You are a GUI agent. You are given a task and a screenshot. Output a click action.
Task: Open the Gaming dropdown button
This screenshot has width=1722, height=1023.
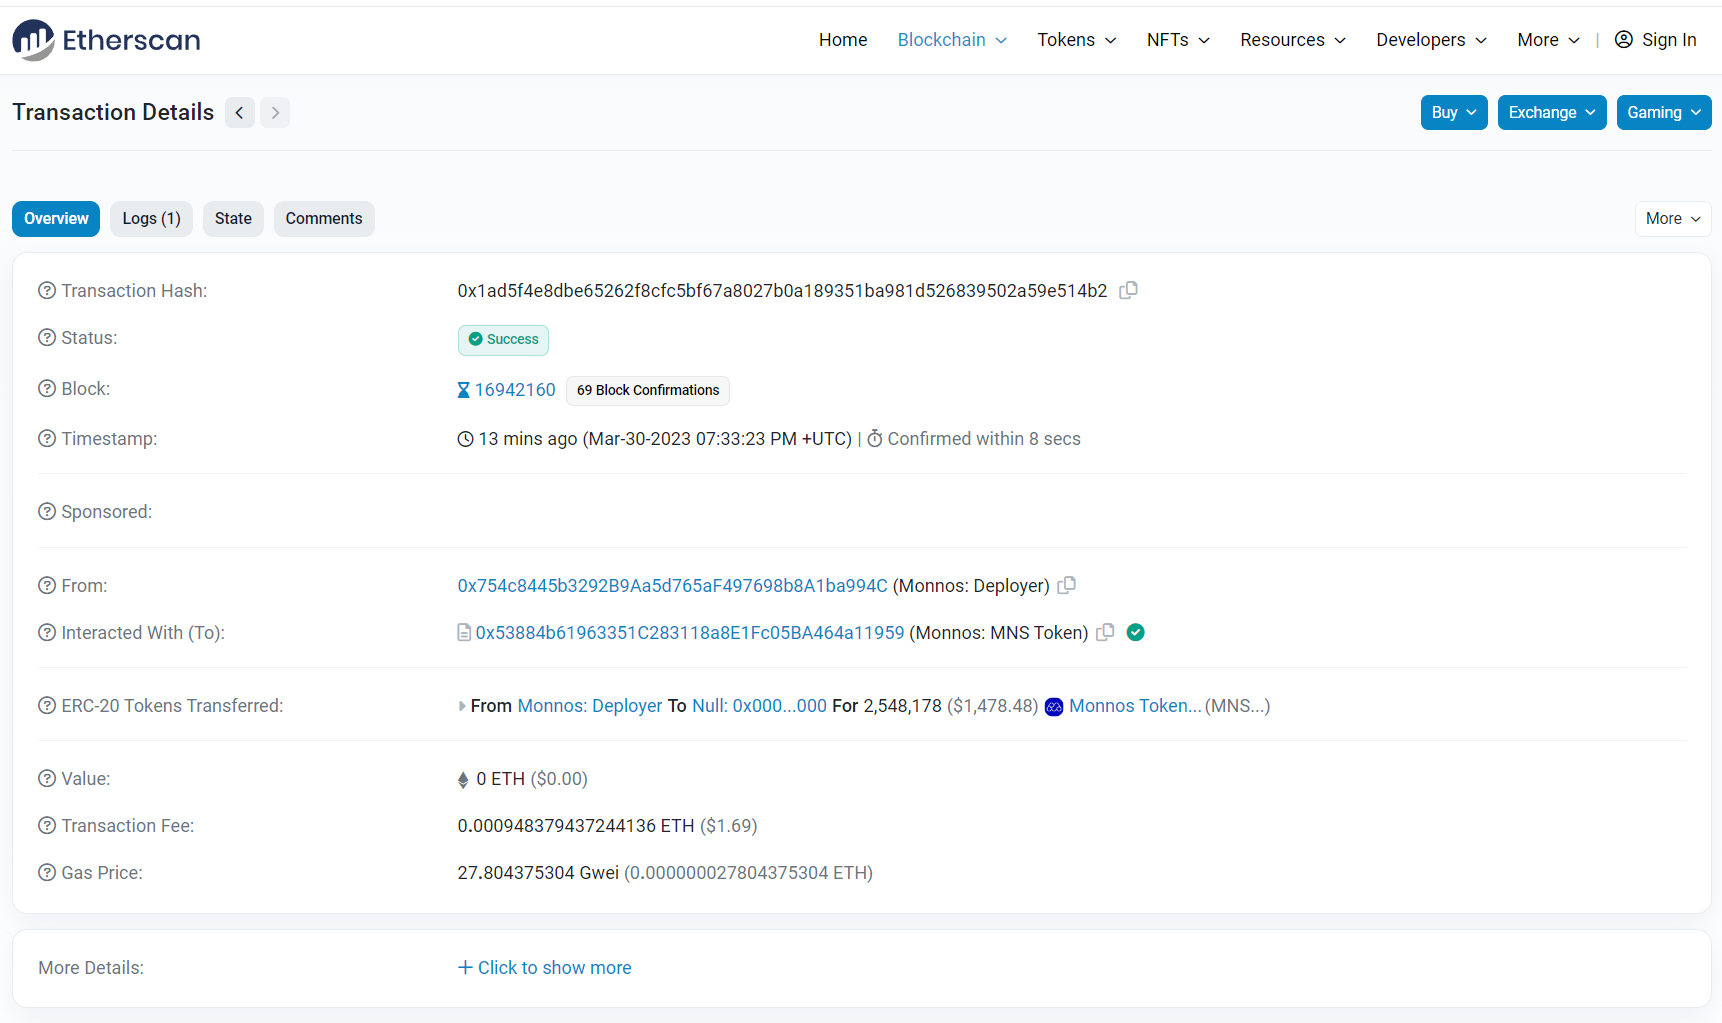tap(1664, 112)
